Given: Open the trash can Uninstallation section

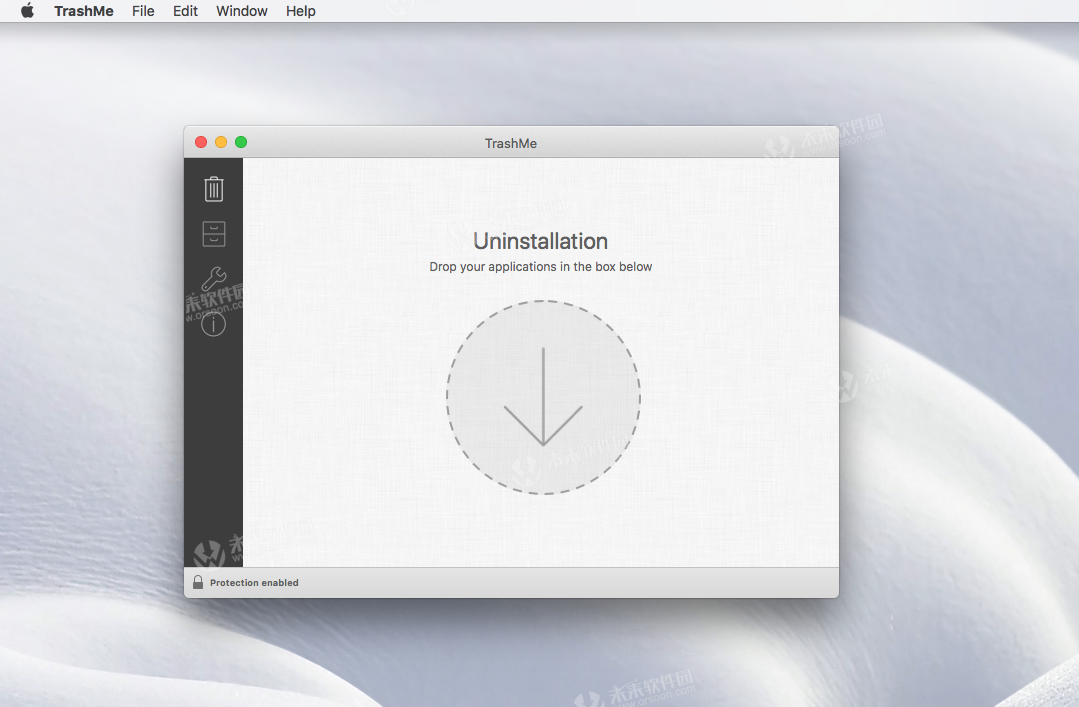Looking at the screenshot, I should click(214, 189).
